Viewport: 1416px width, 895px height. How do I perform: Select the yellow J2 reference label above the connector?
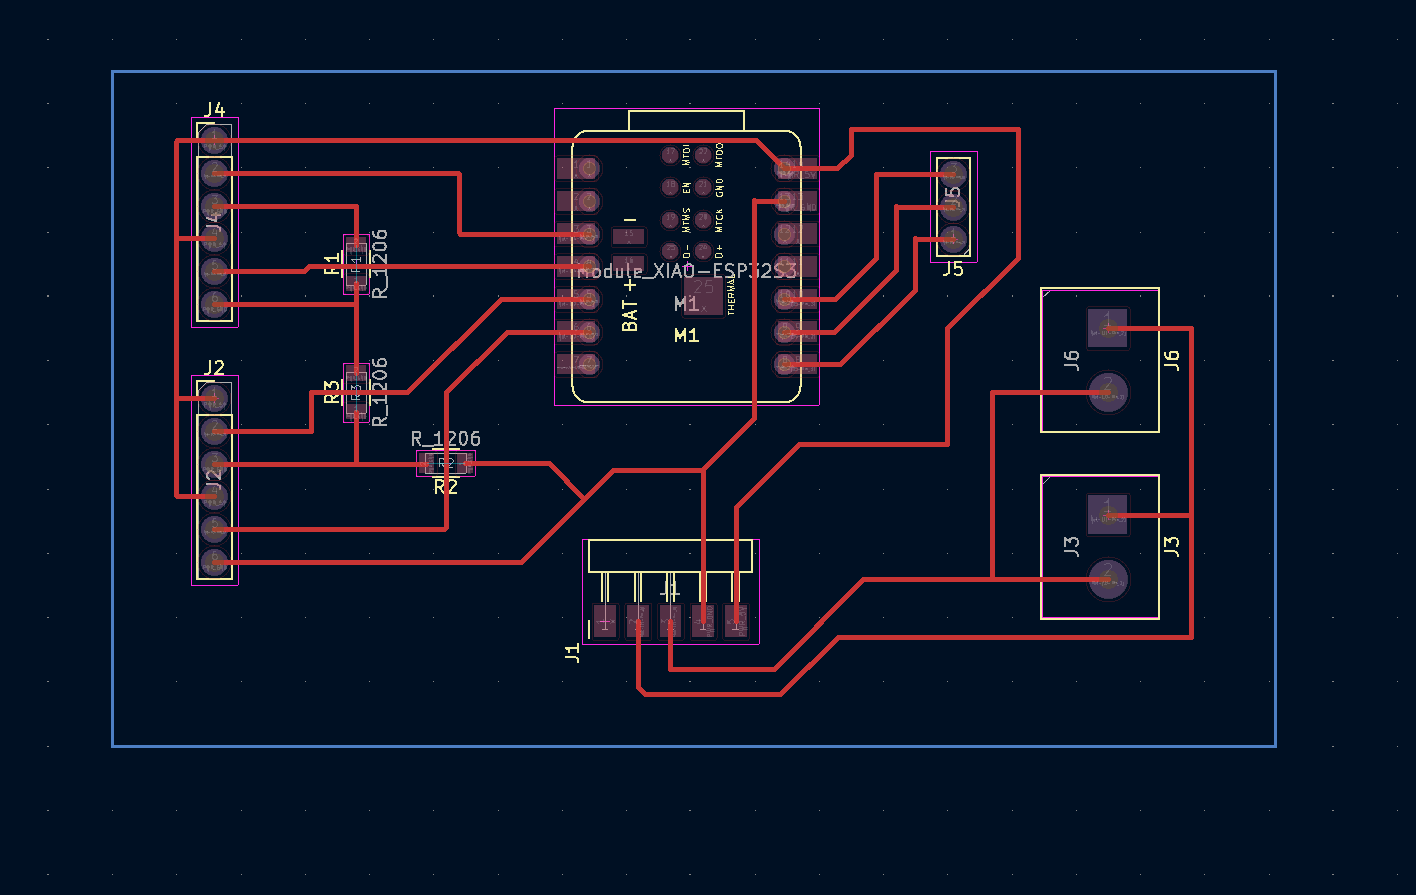(x=214, y=367)
